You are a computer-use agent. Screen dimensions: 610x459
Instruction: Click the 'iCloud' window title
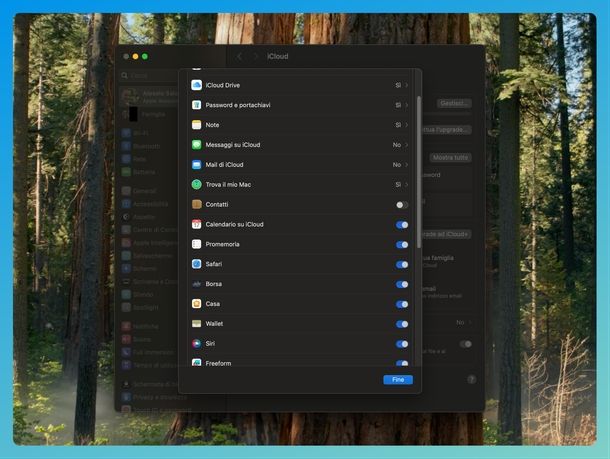tap(278, 56)
